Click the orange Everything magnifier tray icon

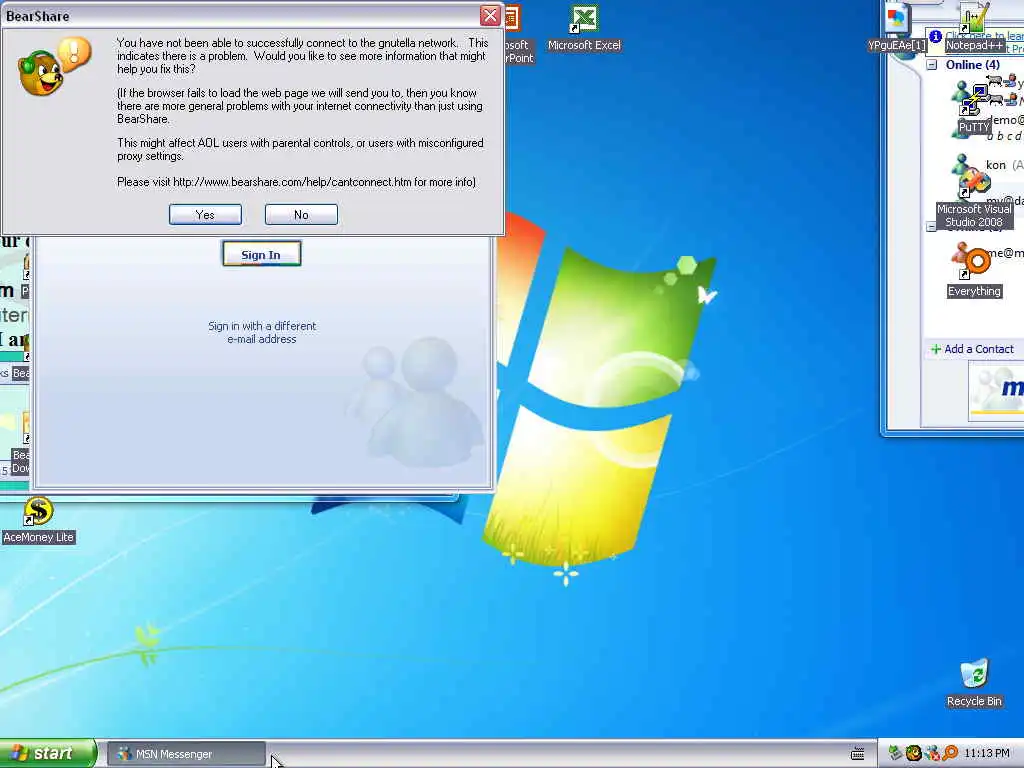(x=950, y=754)
